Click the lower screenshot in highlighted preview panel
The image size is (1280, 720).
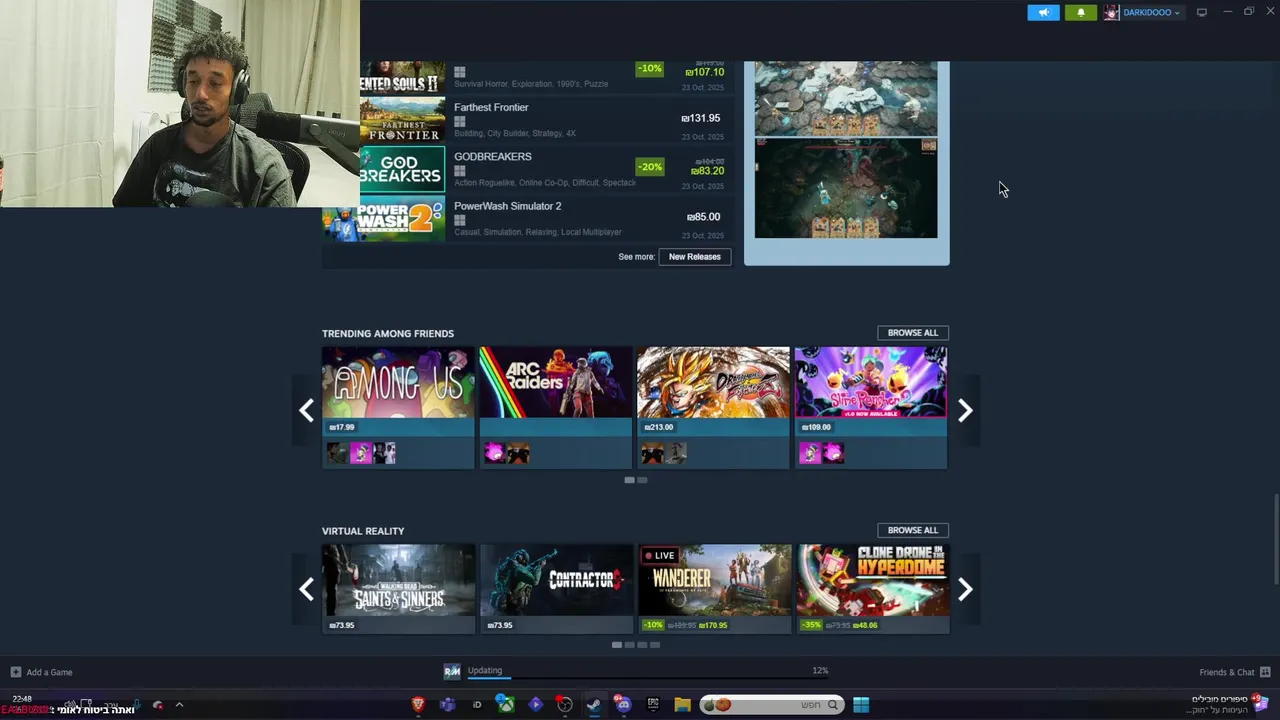pos(846,189)
